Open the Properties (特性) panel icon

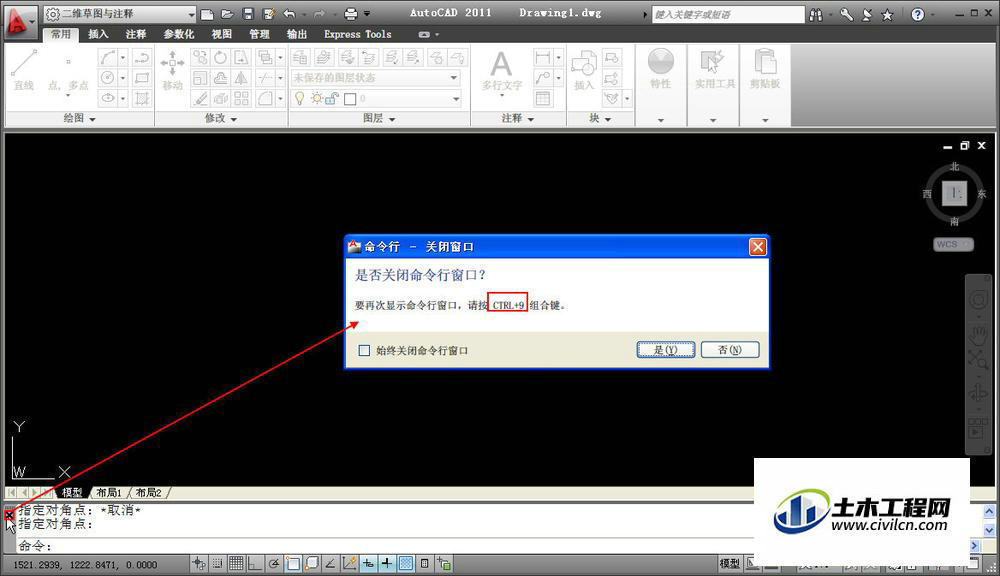click(661, 69)
